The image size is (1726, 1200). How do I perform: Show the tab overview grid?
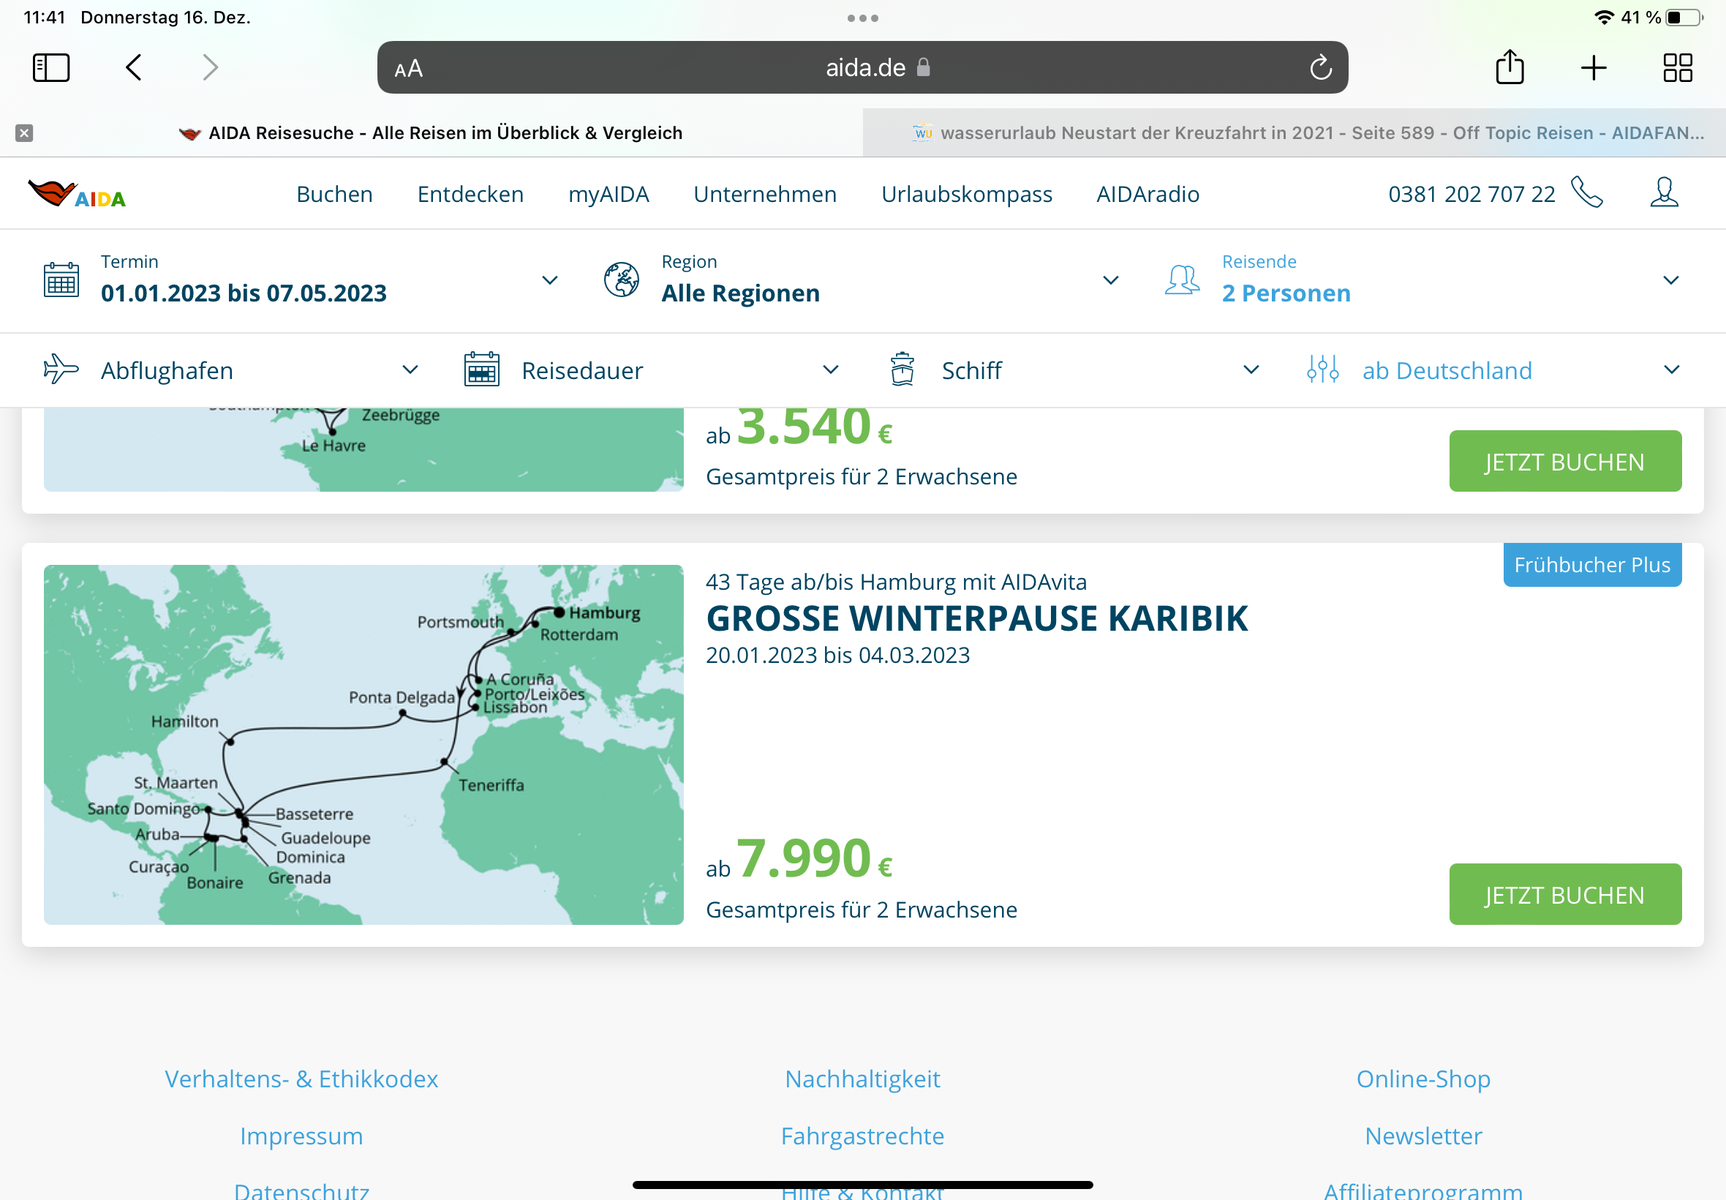[x=1677, y=68]
